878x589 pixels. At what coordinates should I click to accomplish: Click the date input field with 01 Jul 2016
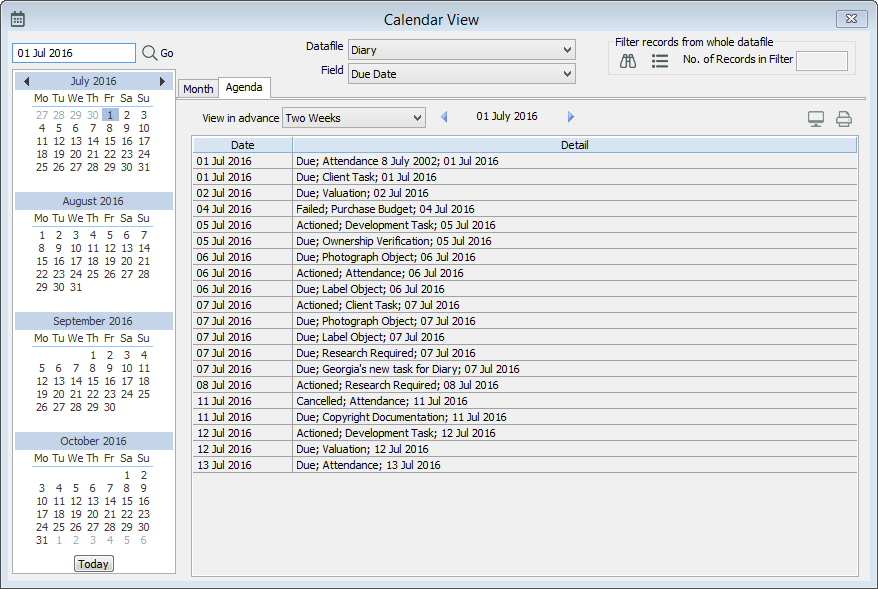74,53
